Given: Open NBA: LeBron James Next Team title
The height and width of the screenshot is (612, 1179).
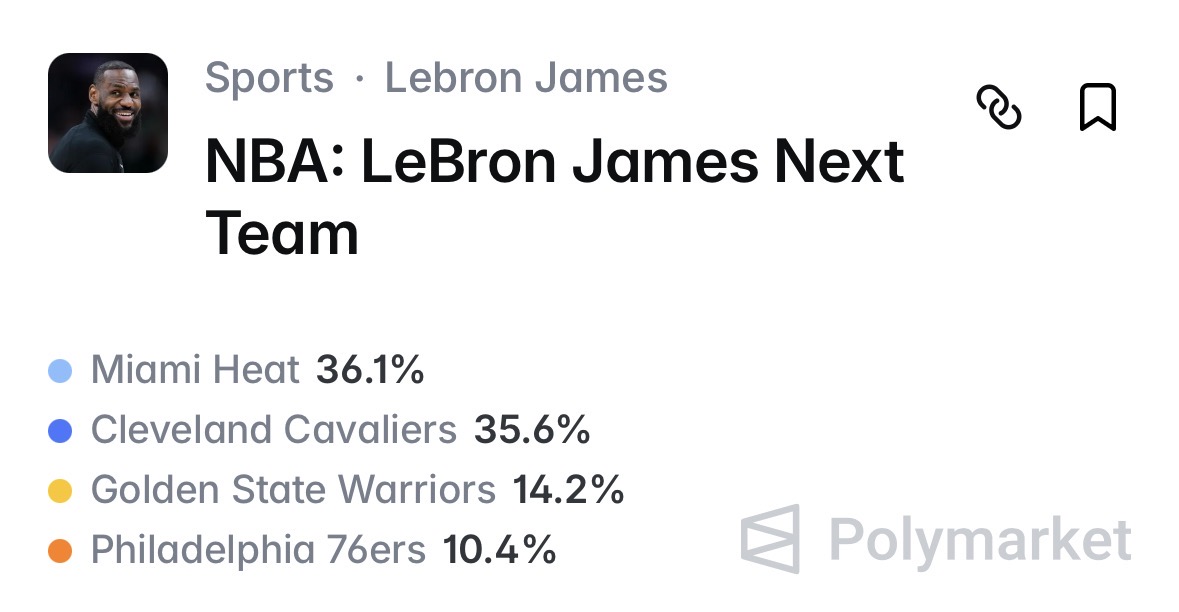Looking at the screenshot, I should pos(554,197).
